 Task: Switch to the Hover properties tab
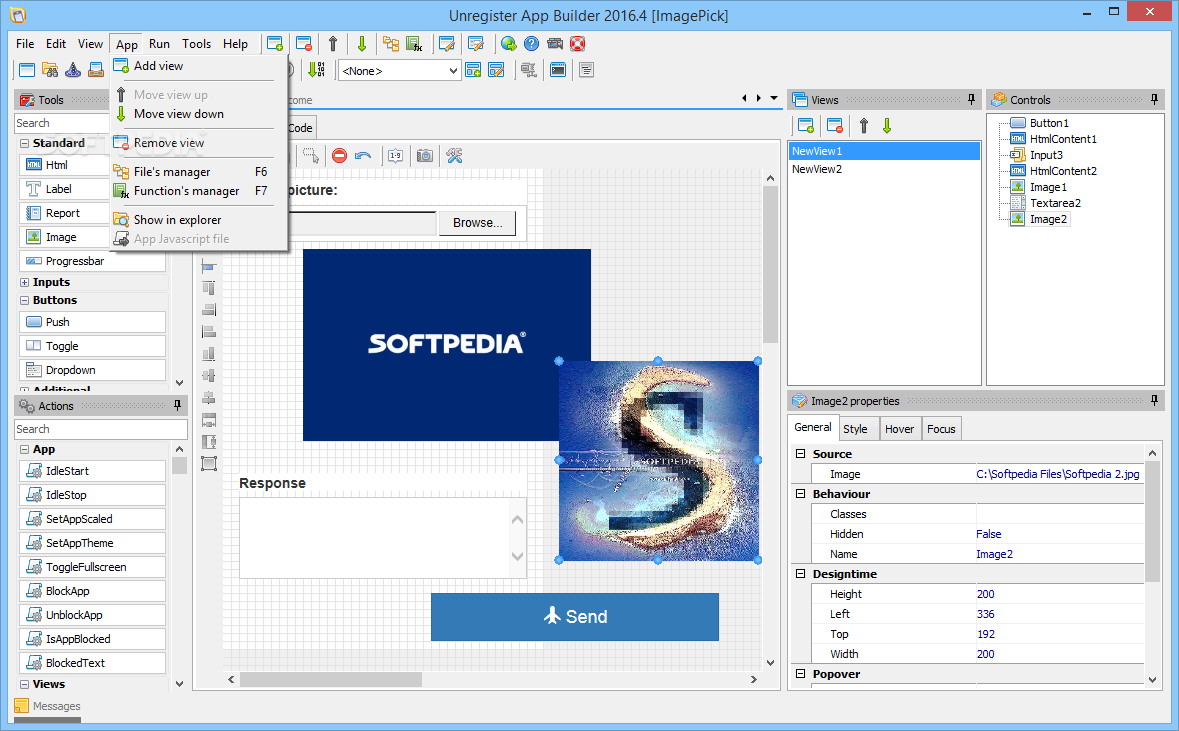[899, 429]
